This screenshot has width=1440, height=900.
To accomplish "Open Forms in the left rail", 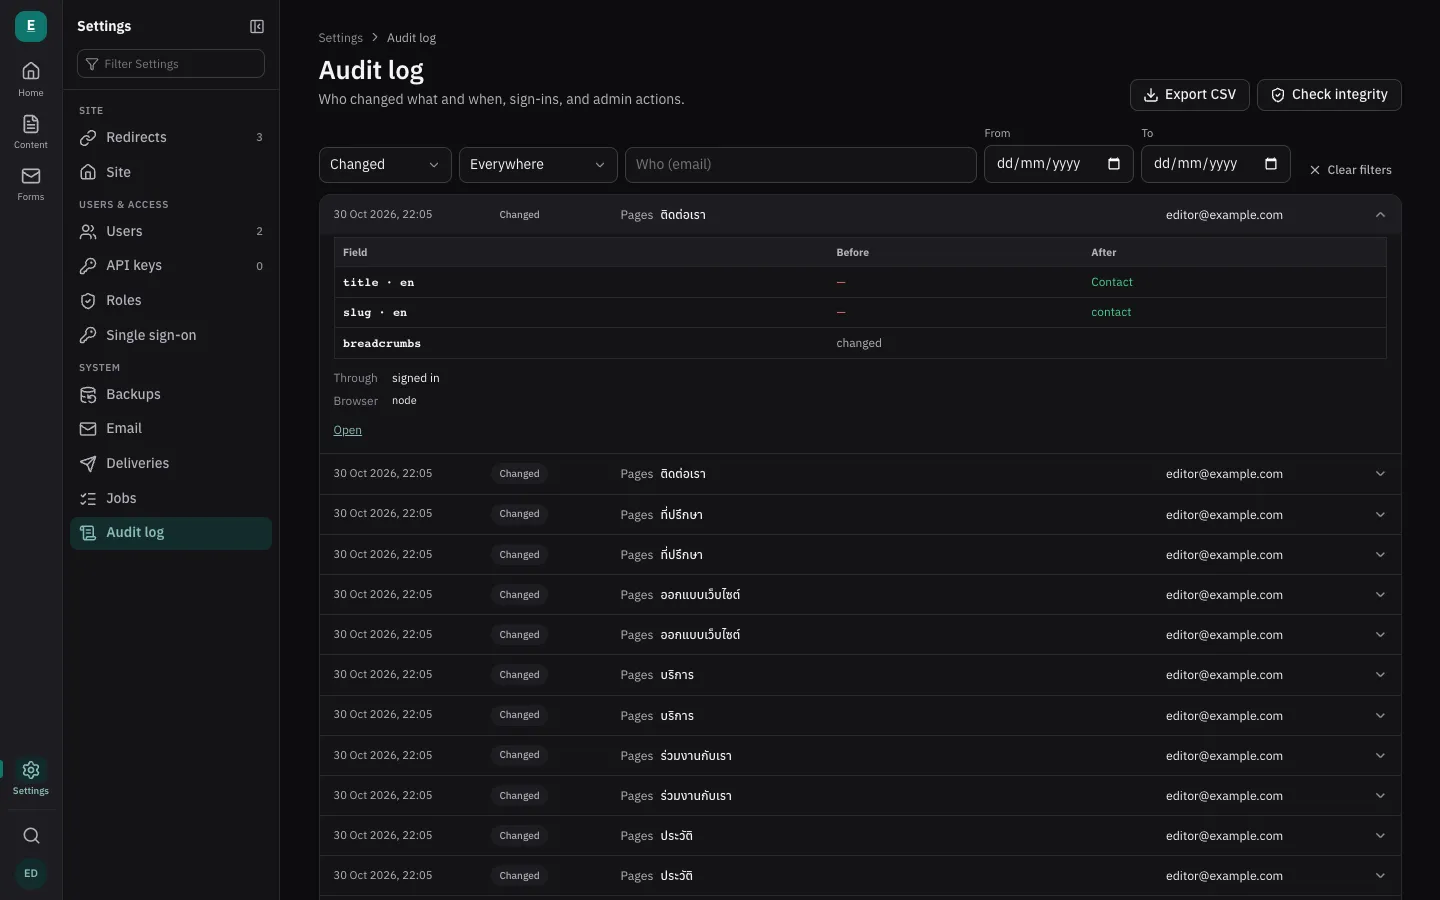I will 31,184.
